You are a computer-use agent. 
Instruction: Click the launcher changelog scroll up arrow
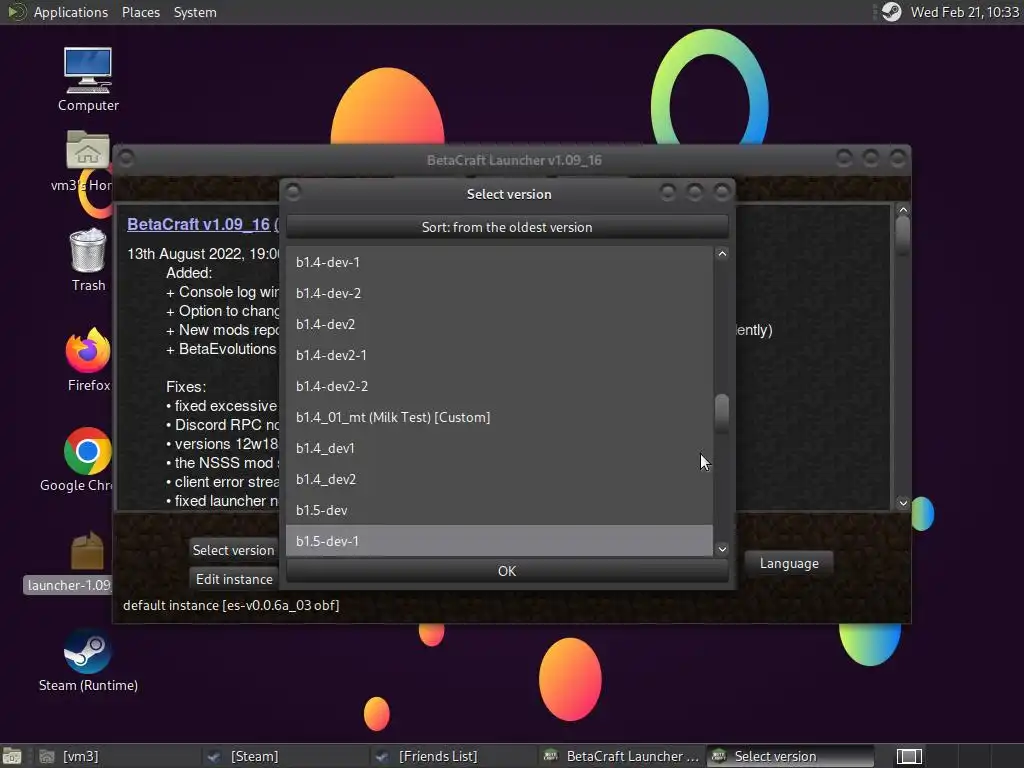tap(903, 210)
